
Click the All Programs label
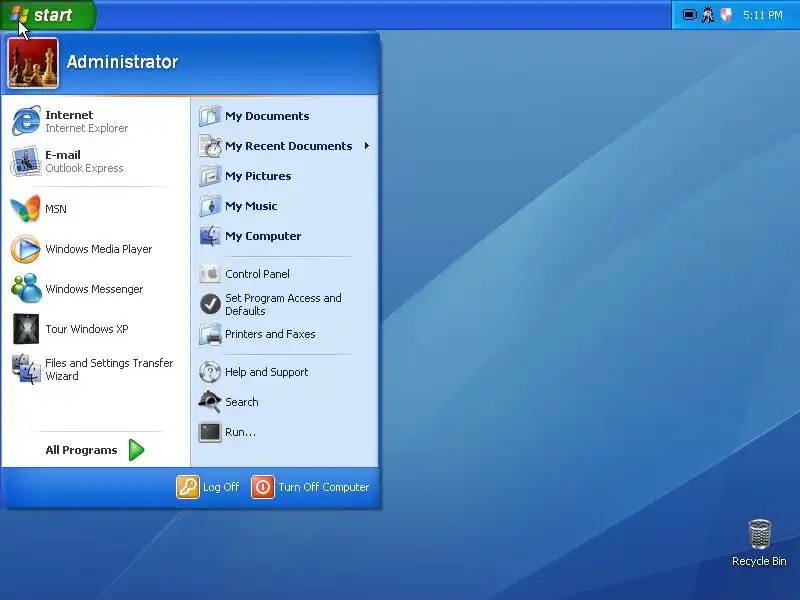click(81, 450)
